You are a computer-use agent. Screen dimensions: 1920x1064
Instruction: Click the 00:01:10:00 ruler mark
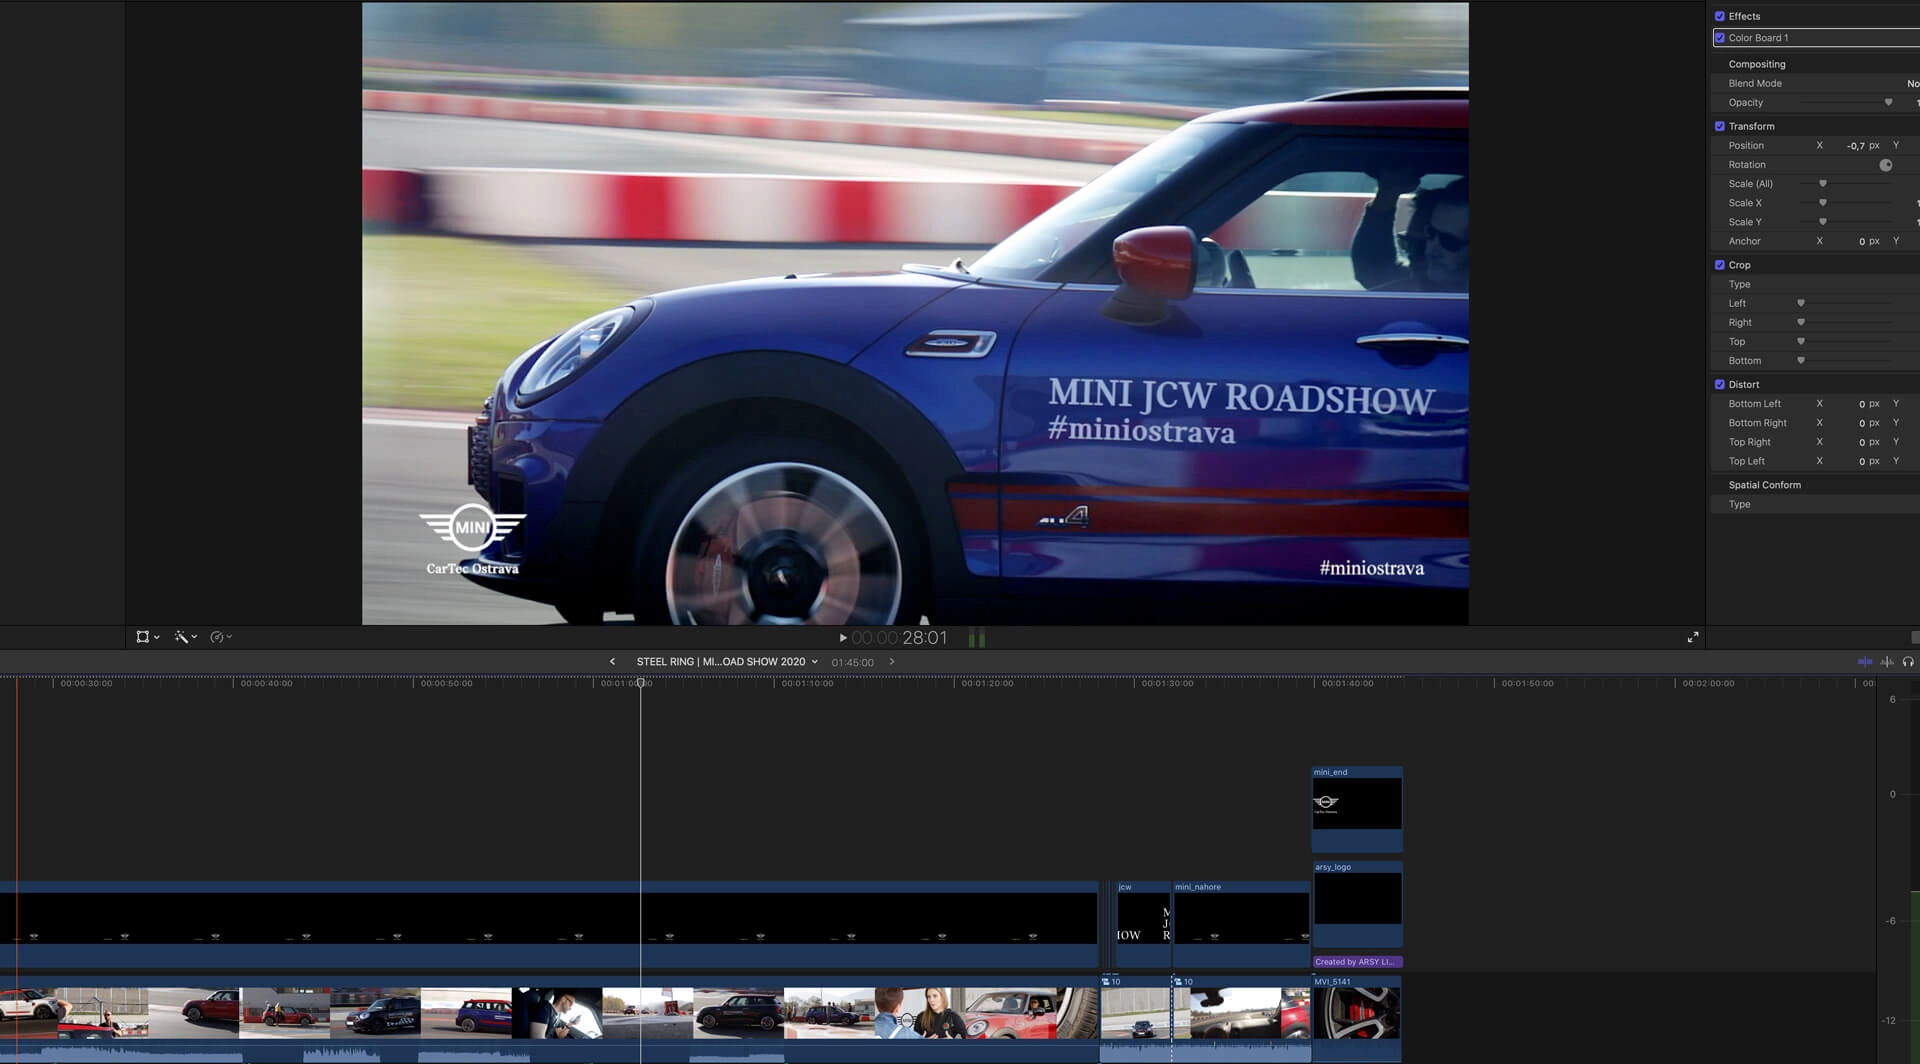(807, 684)
